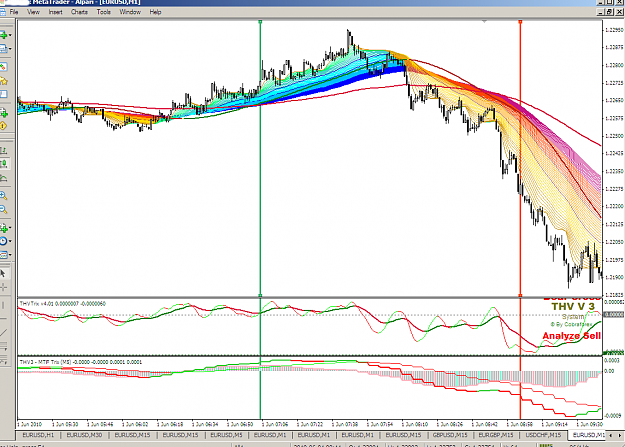The image size is (625, 447).
Task: Select the arrow cursor tool
Action: 3,274
